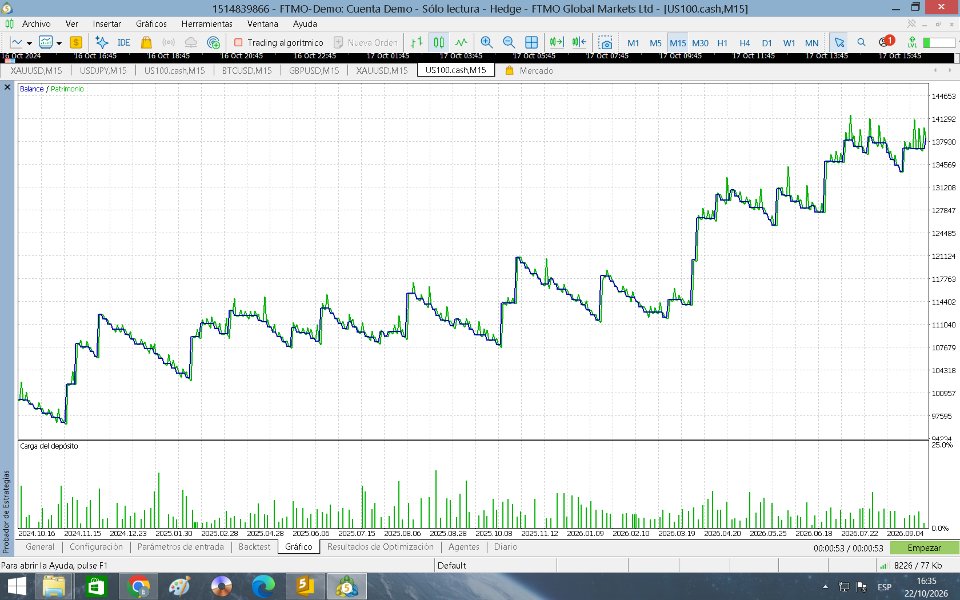Take a chart screenshot with camera icon

pos(605,42)
